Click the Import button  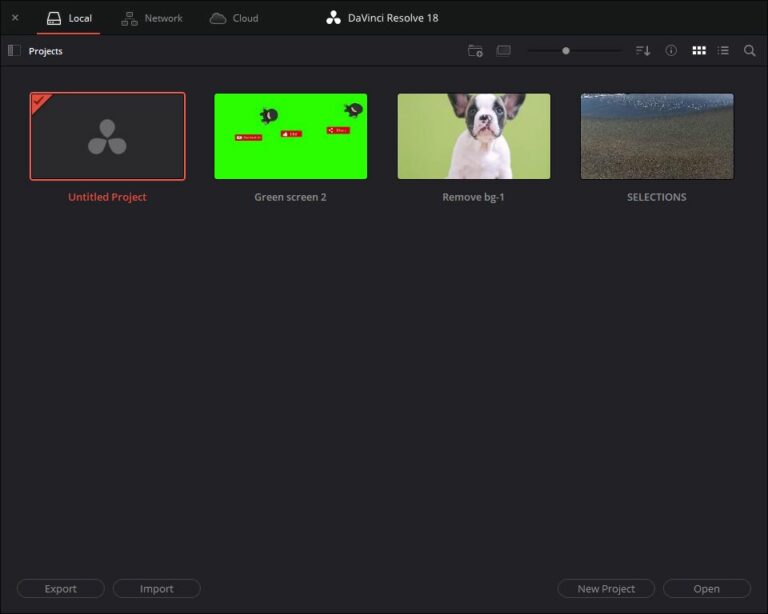click(157, 589)
